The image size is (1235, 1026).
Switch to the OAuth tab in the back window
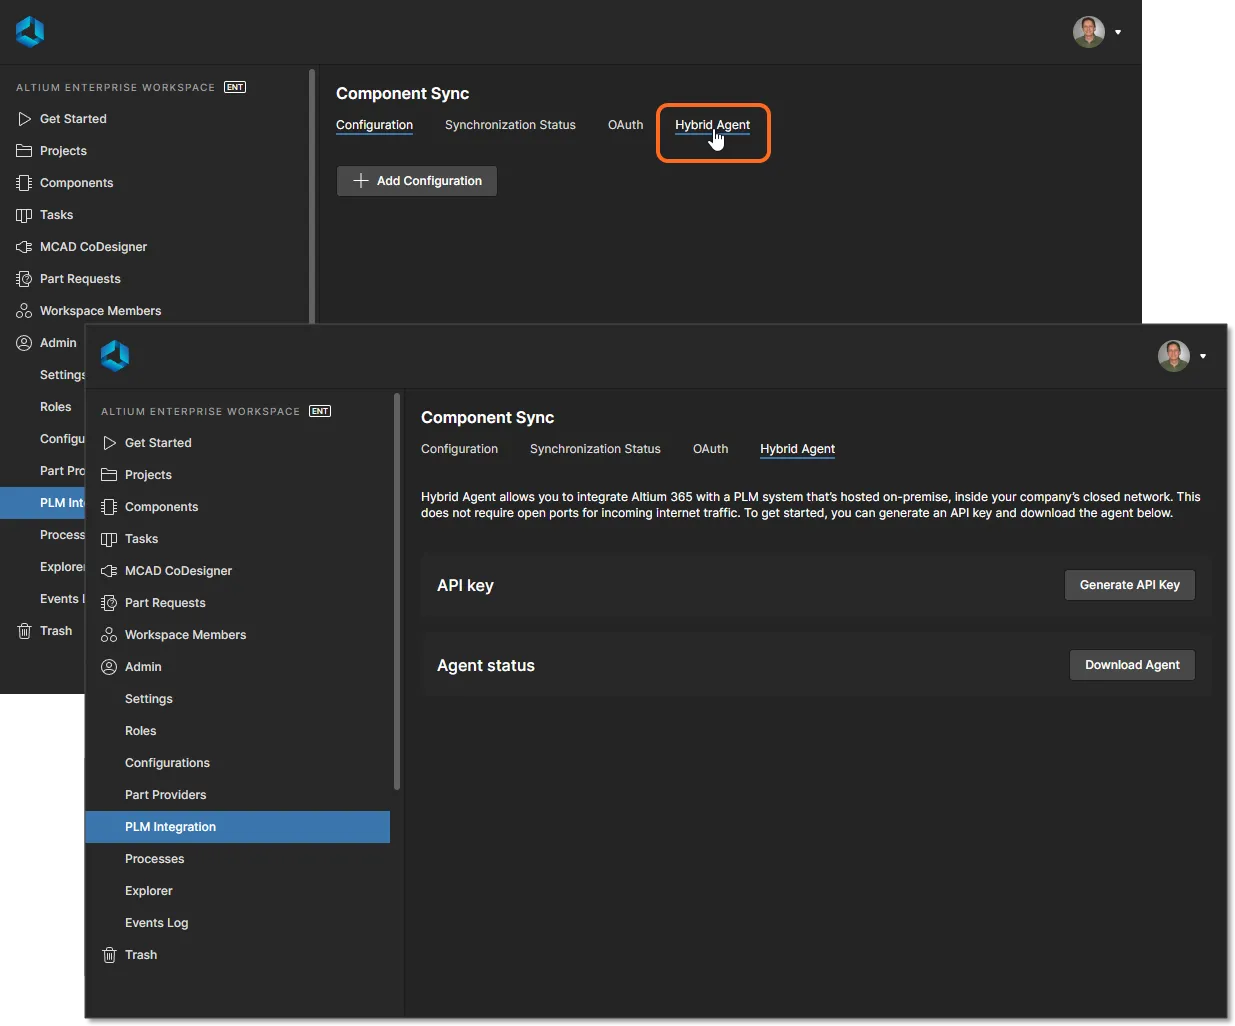click(625, 125)
